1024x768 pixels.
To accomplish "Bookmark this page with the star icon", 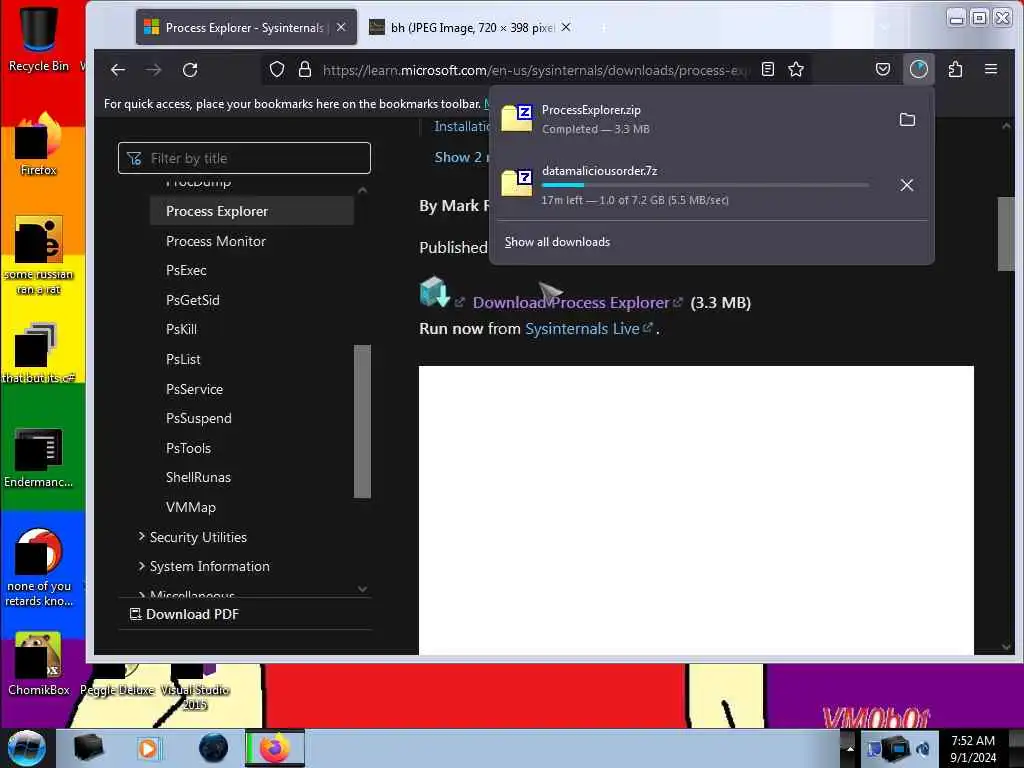I will pos(795,69).
